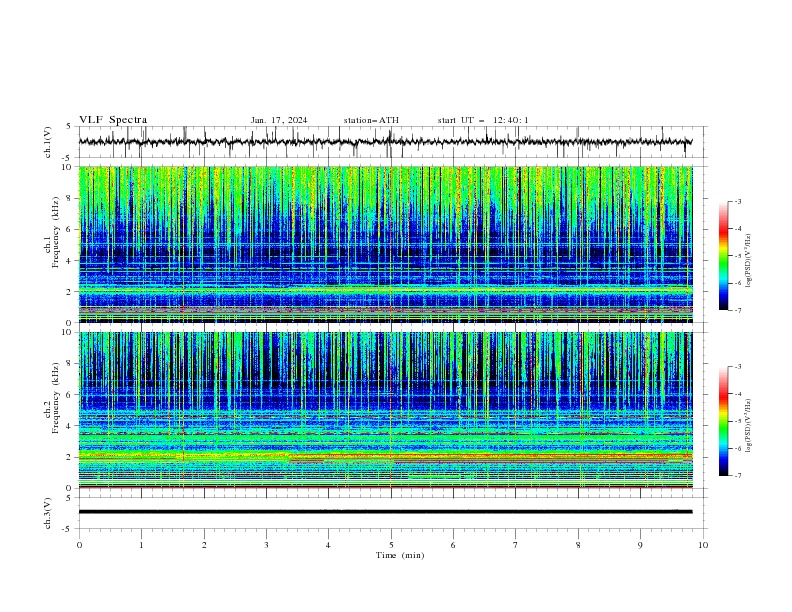Click the ch.2 spectrogram panel
This screenshot has width=792, height=612.
point(385,410)
